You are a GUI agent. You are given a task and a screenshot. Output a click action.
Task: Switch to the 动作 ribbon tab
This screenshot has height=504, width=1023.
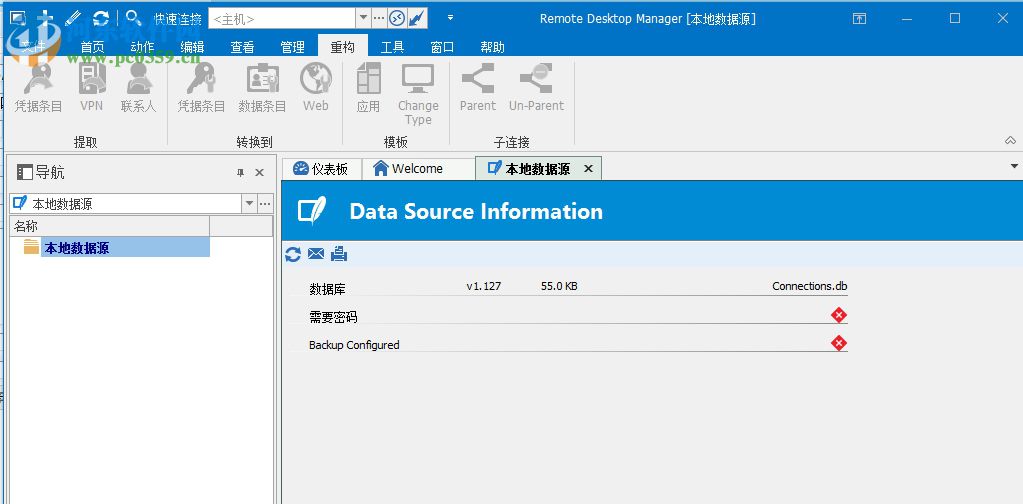[x=142, y=47]
